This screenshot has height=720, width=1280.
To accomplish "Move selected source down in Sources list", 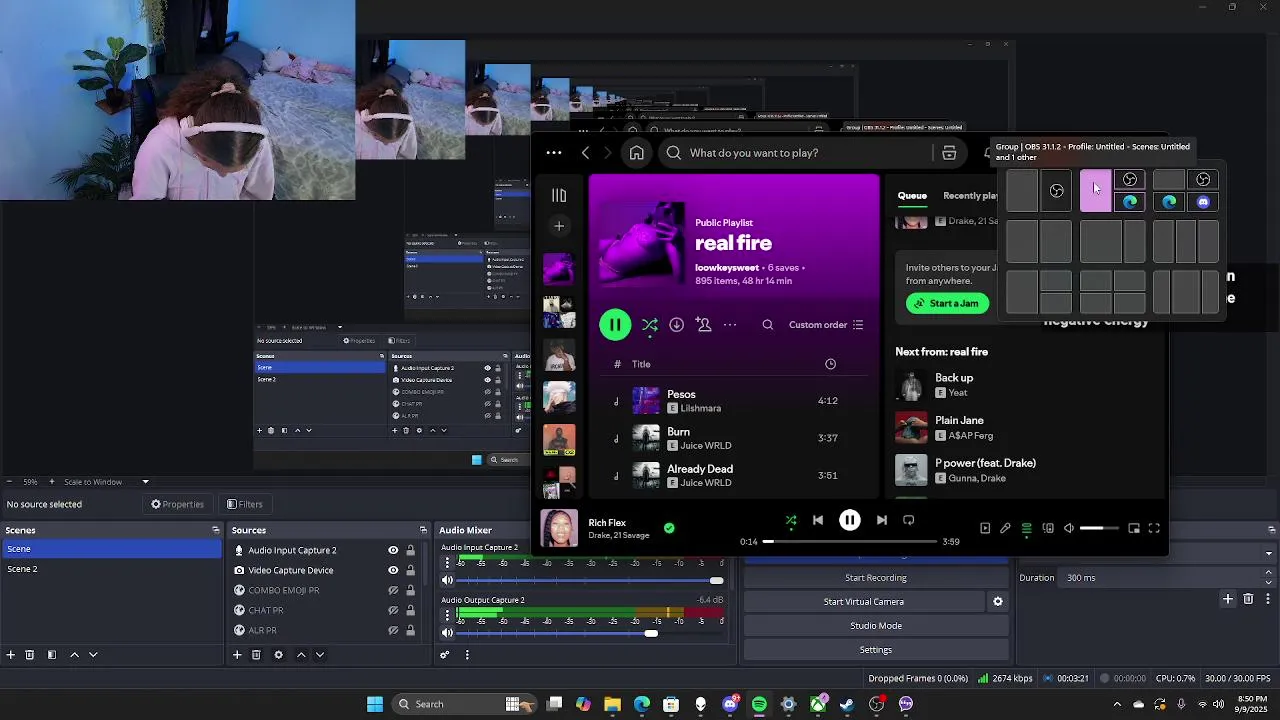I will [320, 655].
